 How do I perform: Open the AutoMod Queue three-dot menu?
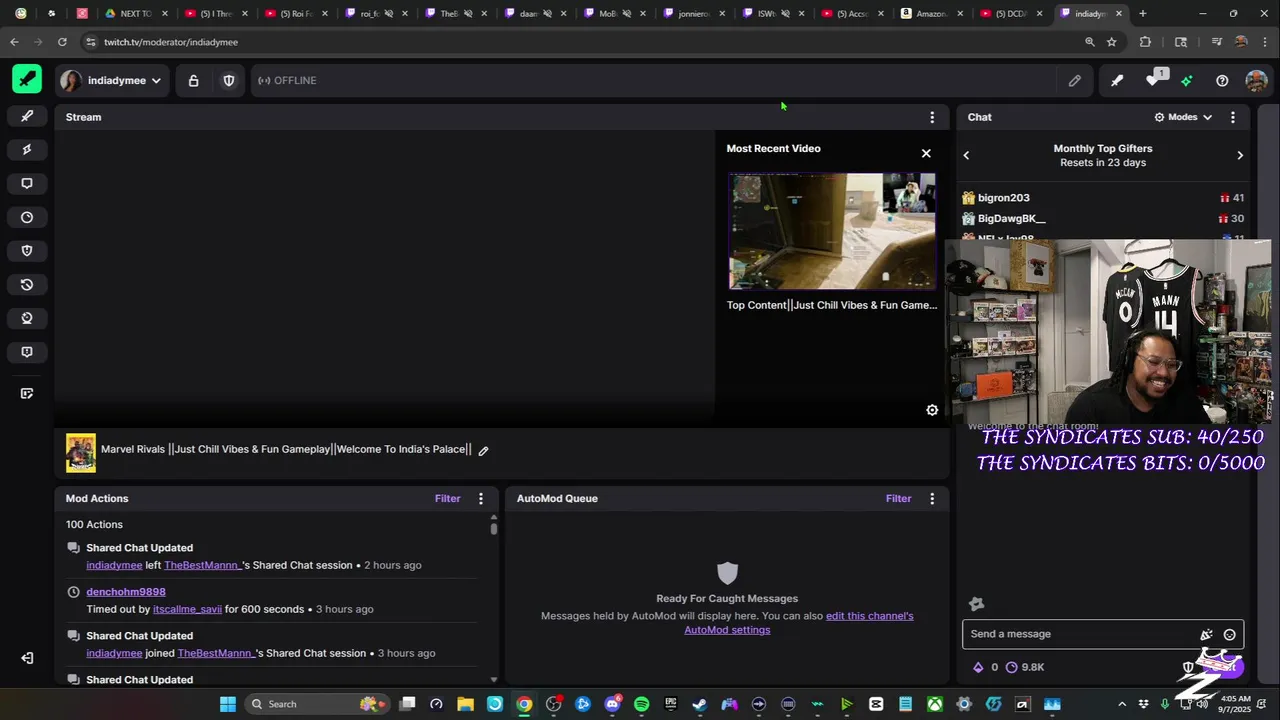click(x=932, y=498)
